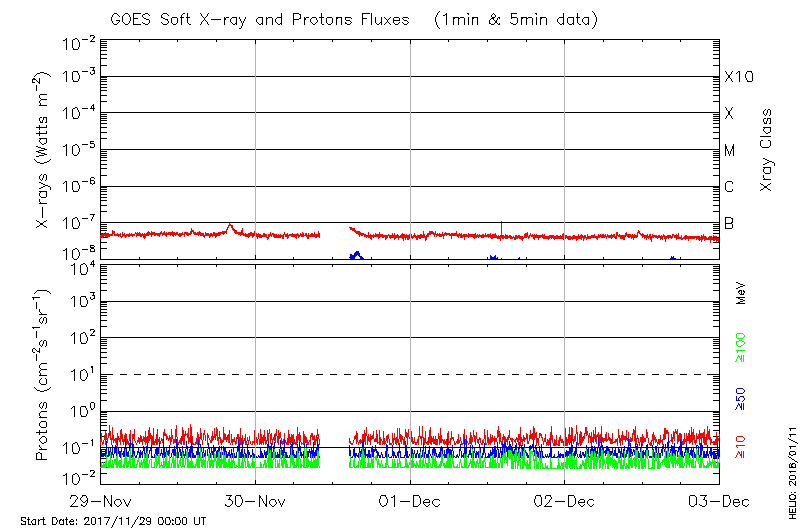The width and height of the screenshot is (800, 530).
Task: Click the 02-Dec date tick label
Action: pyautogui.click(x=565, y=499)
